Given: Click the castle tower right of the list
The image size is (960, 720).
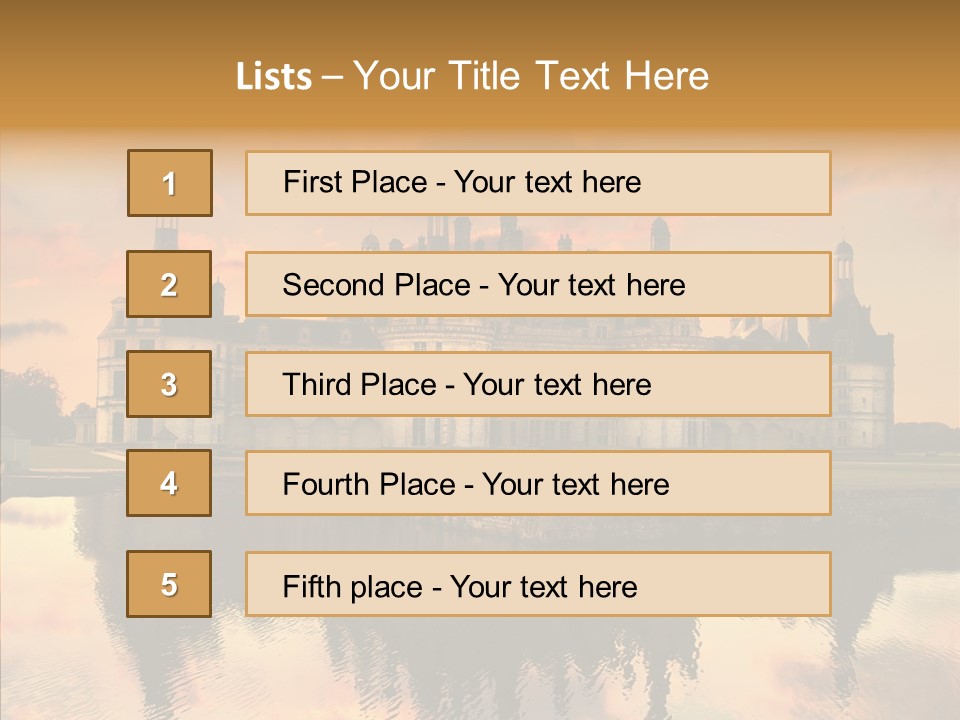Looking at the screenshot, I should (x=862, y=370).
